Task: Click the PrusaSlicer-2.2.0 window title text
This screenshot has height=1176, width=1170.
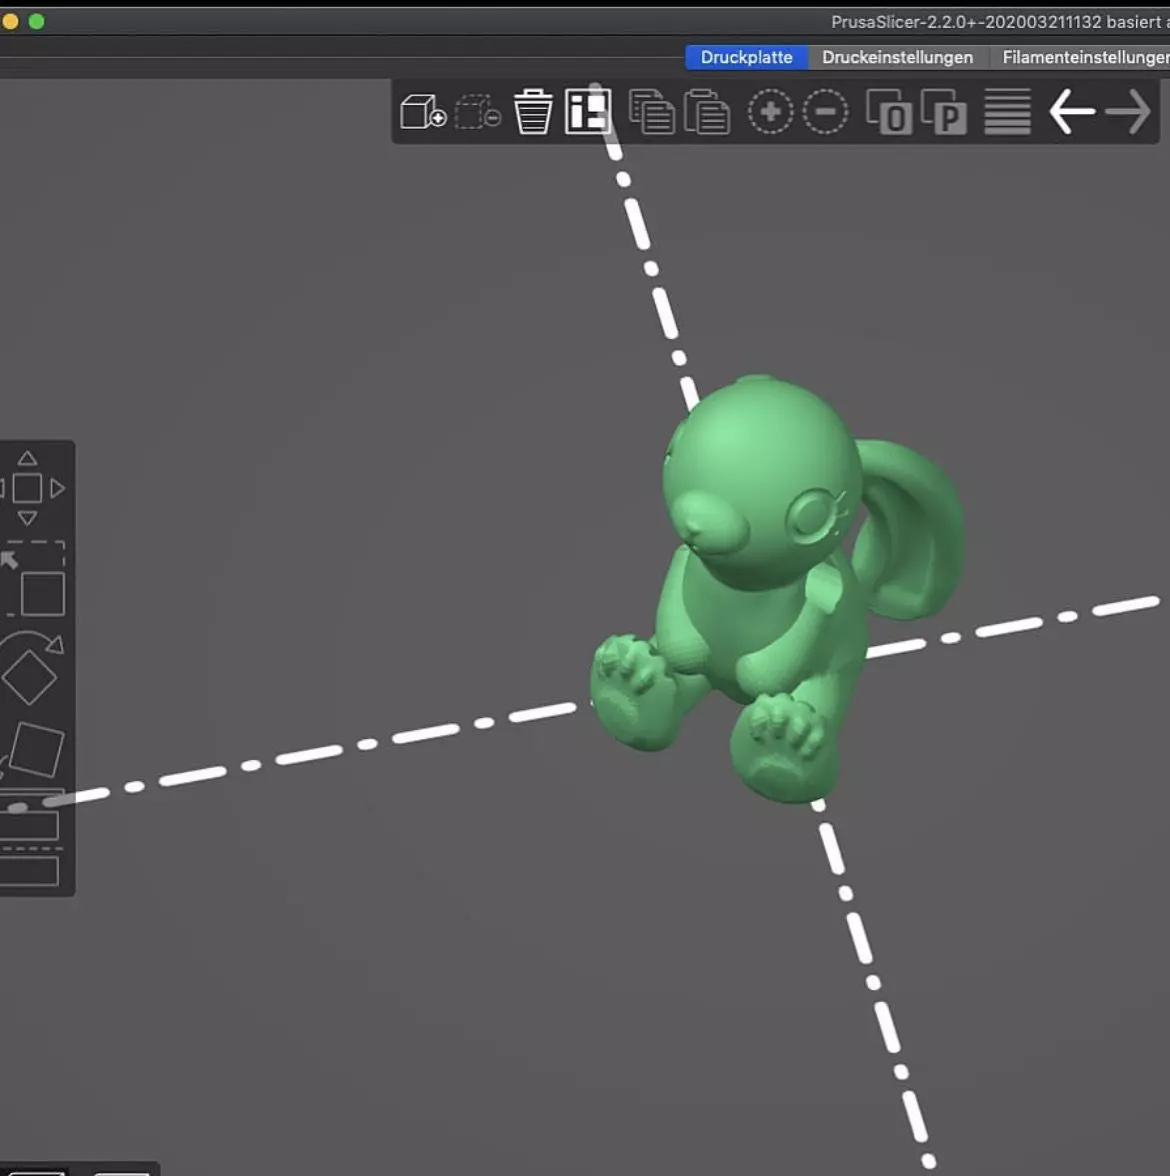Action: (x=1000, y=22)
